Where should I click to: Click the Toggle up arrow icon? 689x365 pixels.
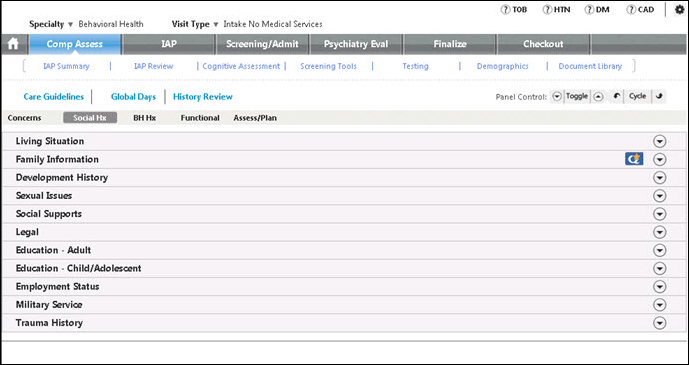(598, 97)
